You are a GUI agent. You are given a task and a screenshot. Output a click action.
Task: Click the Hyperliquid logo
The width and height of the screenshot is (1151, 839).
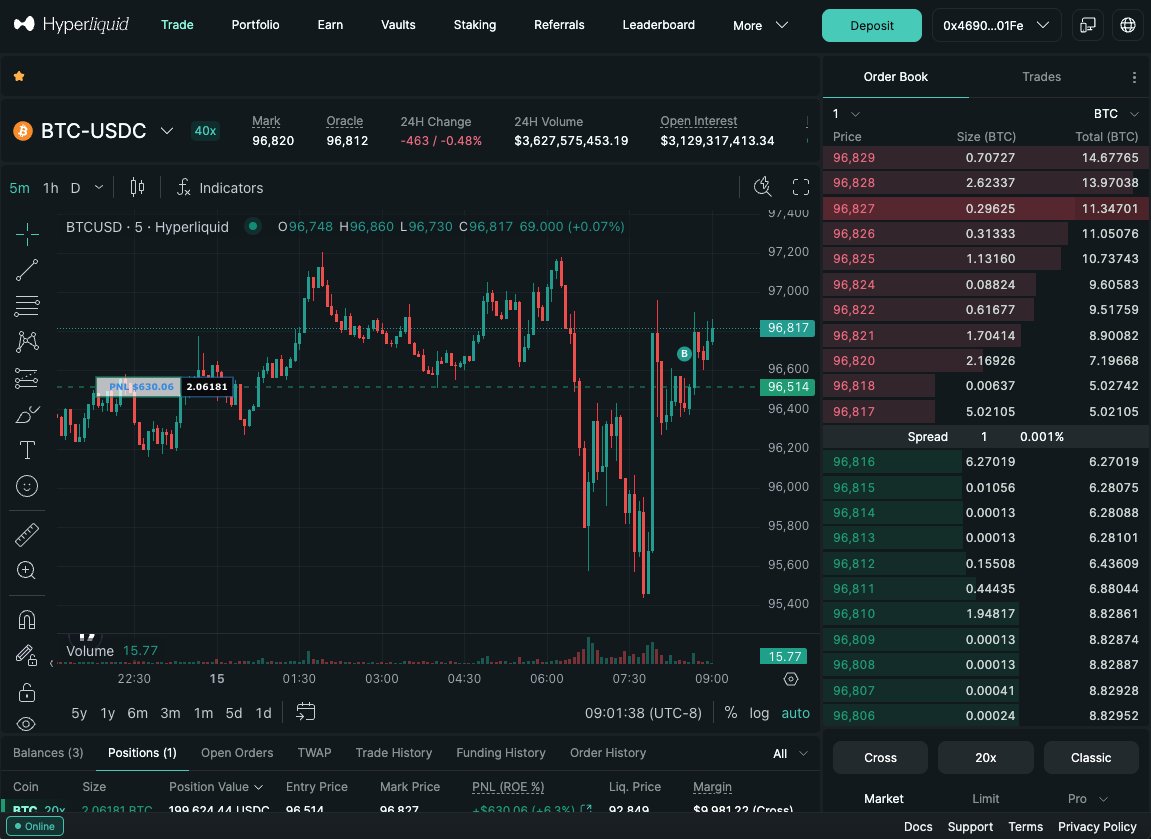pyautogui.click(x=71, y=25)
